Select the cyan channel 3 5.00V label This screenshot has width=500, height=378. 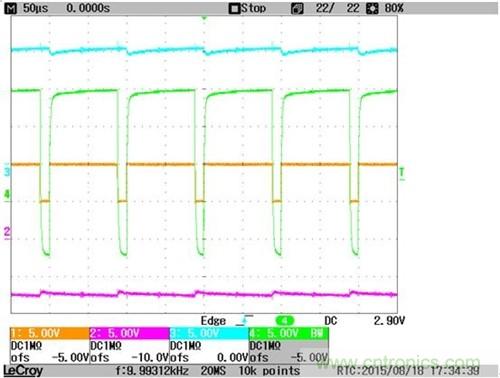(209, 333)
